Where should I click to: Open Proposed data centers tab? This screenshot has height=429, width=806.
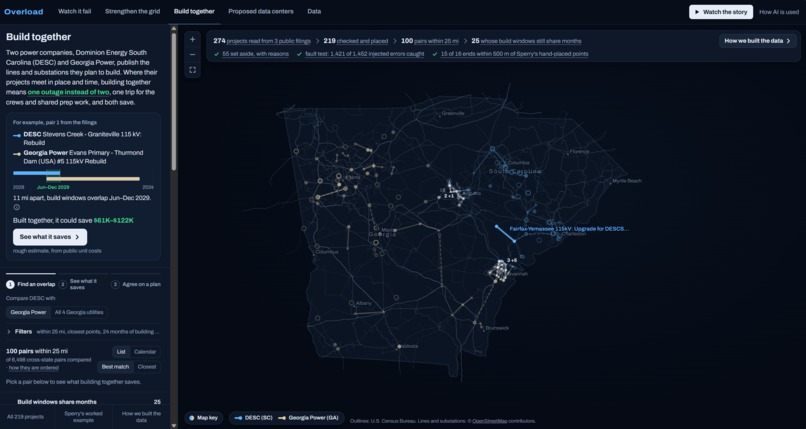[x=261, y=11]
